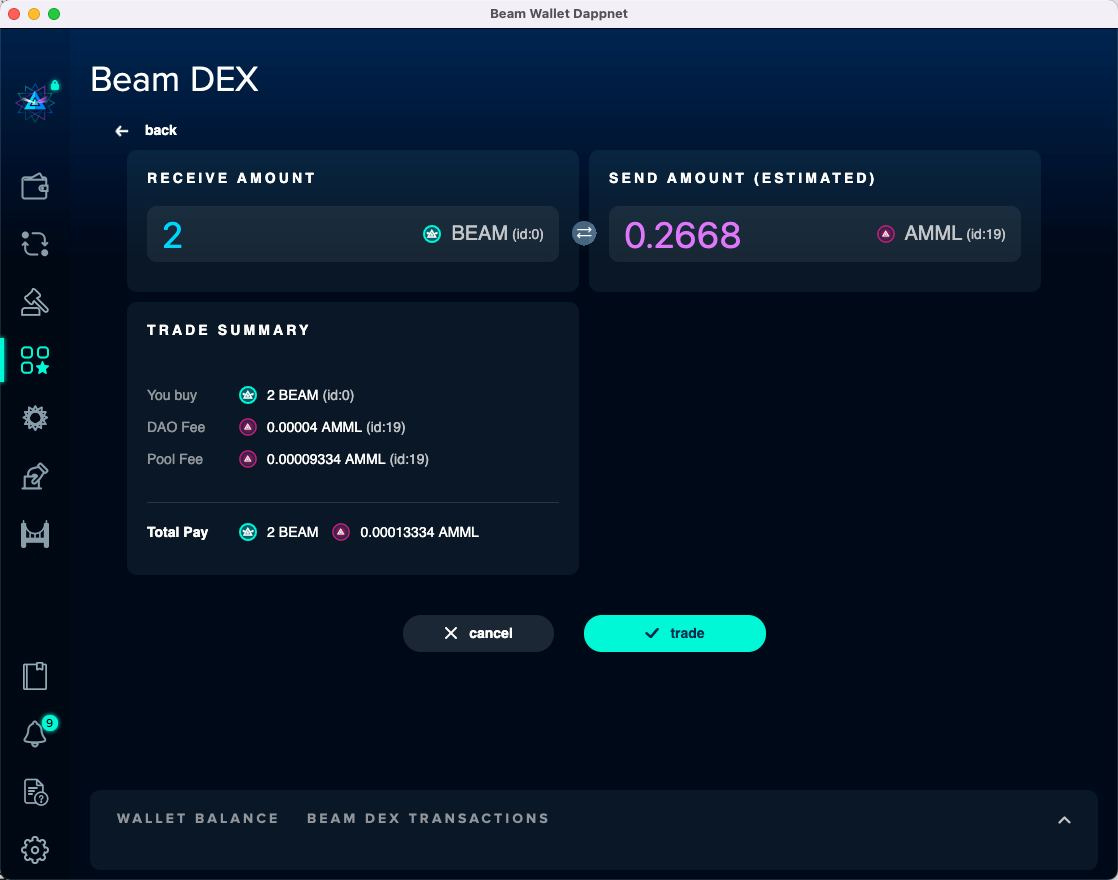Image resolution: width=1118 pixels, height=880 pixels.
Task: Click the bridge sidebar icon
Action: (34, 534)
